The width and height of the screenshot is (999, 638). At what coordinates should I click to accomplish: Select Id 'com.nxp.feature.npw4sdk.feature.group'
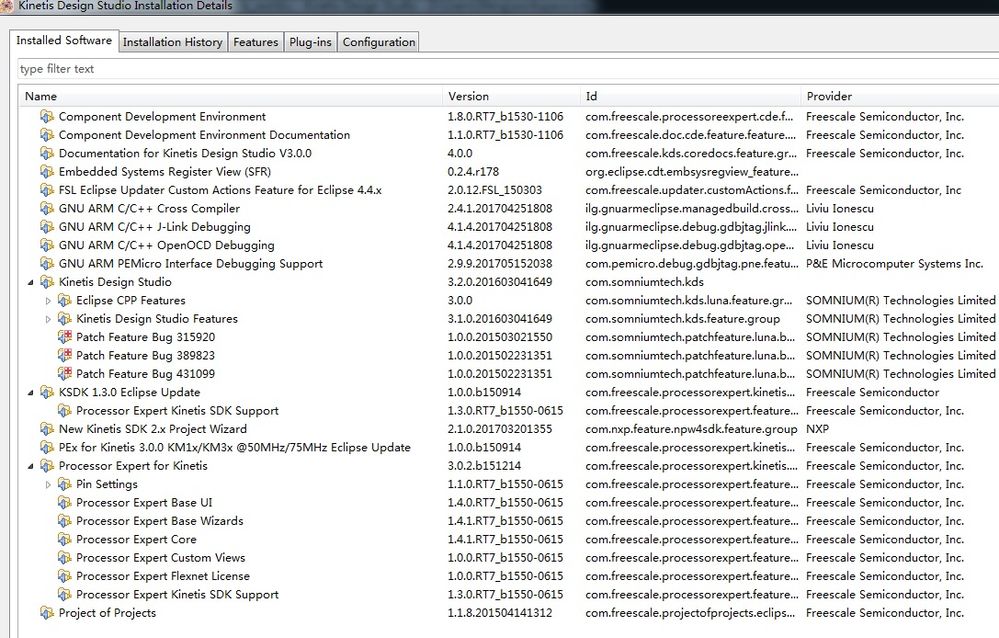(x=691, y=429)
